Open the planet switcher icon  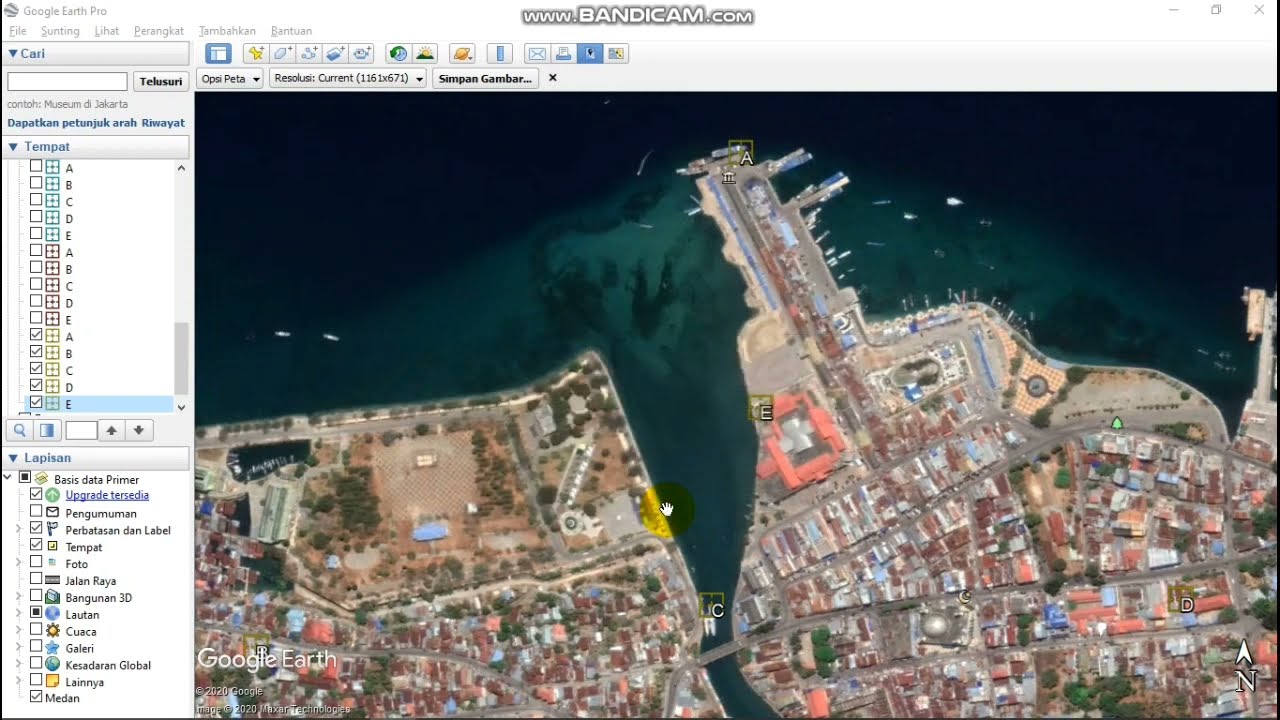pos(461,54)
